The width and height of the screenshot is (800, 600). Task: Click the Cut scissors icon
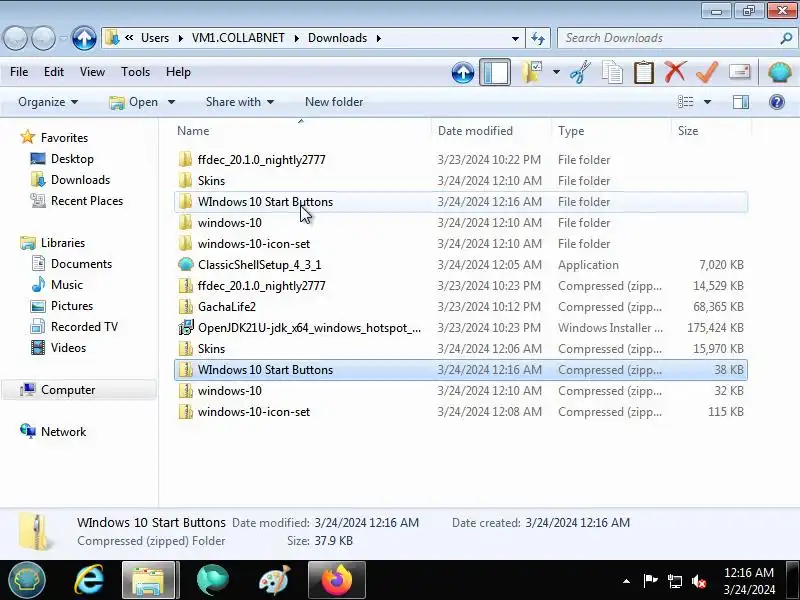tap(580, 72)
